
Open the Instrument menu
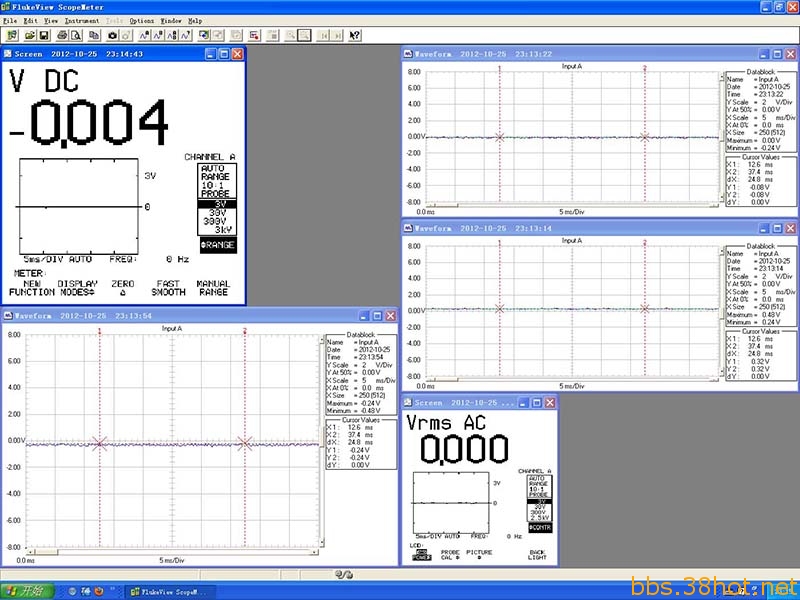coord(82,21)
